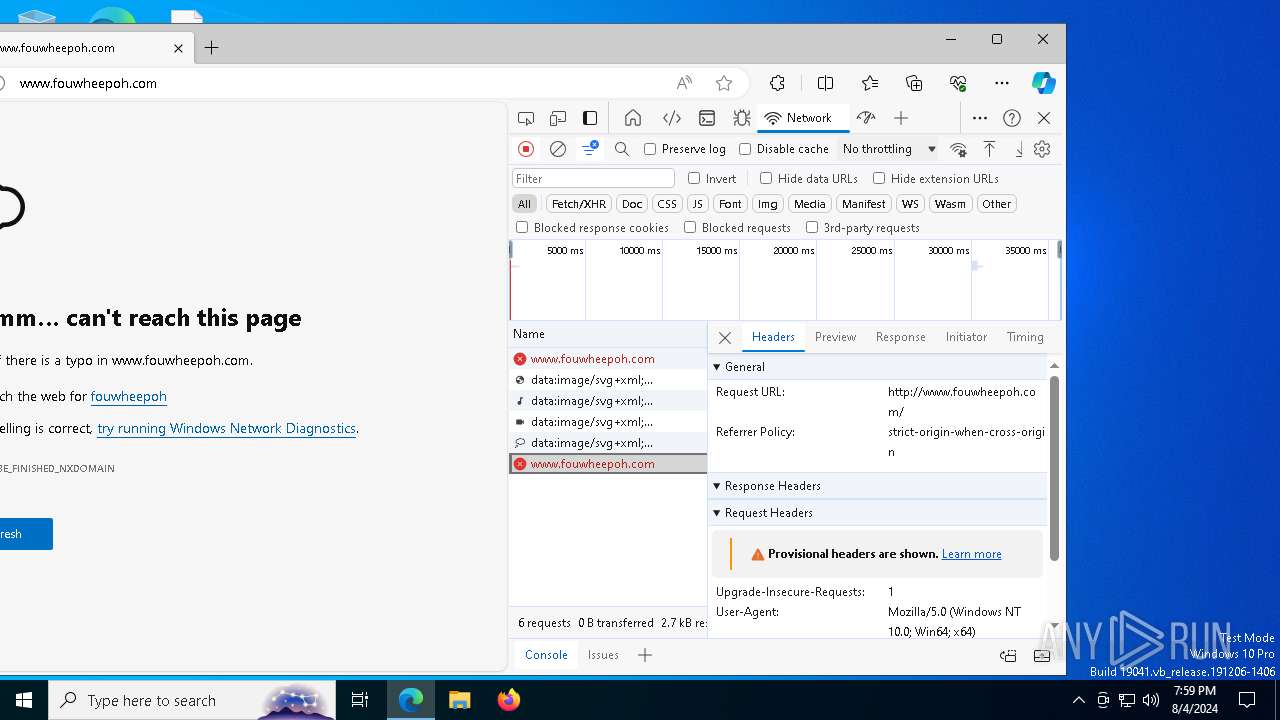Open Network settings gear icon
Image resolution: width=1280 pixels, height=720 pixels.
1042,149
